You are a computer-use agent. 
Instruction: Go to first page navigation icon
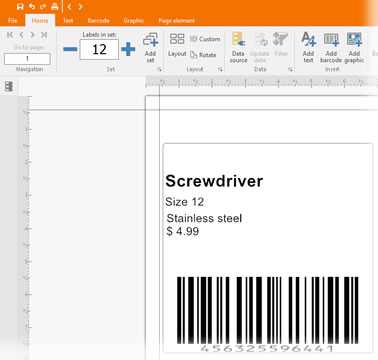coord(10,35)
